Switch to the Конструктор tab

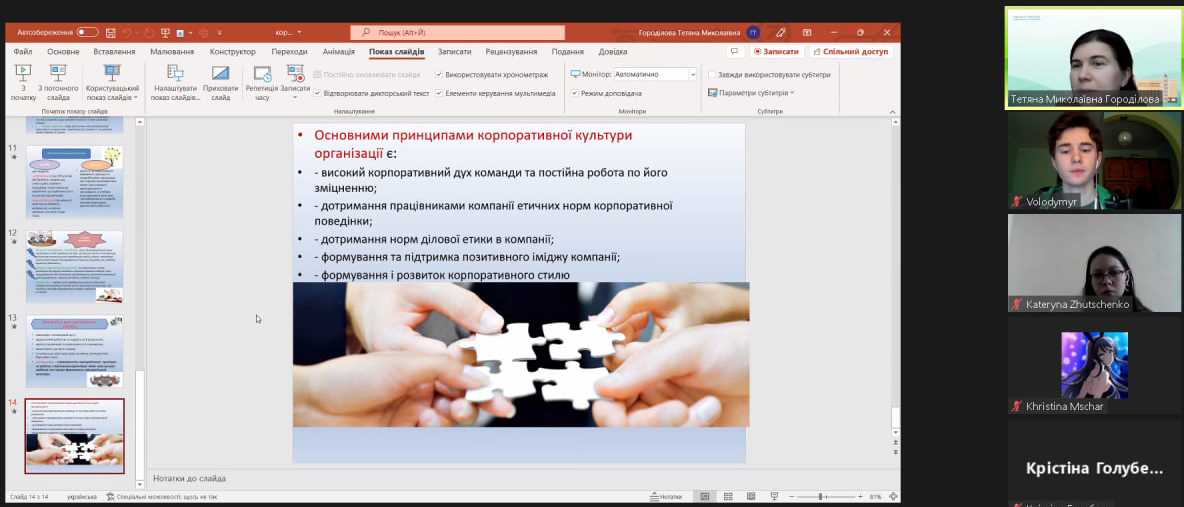point(233,52)
